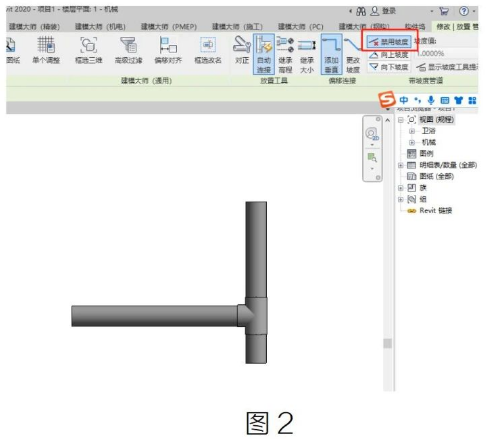Select Revit 链接 in project browser
Viewport: 487px width, 446px height.
(x=436, y=211)
